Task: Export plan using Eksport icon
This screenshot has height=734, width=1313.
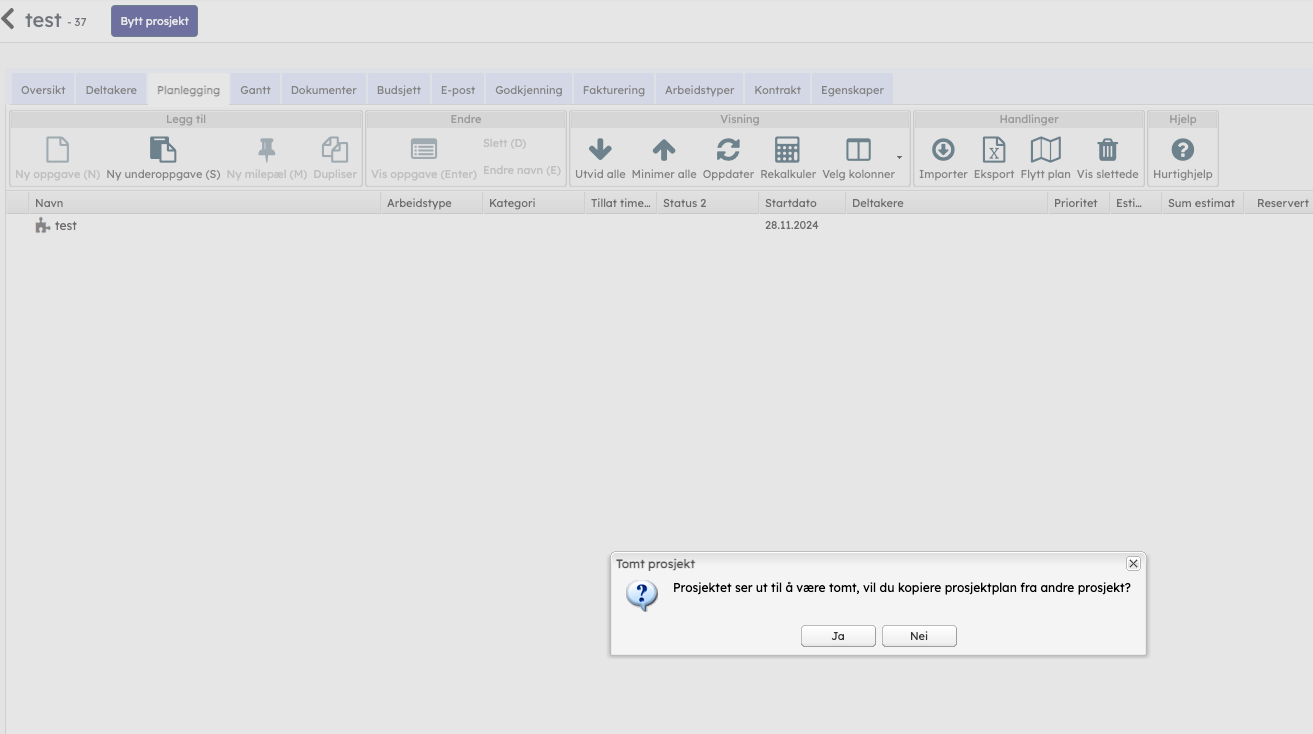Action: point(994,150)
